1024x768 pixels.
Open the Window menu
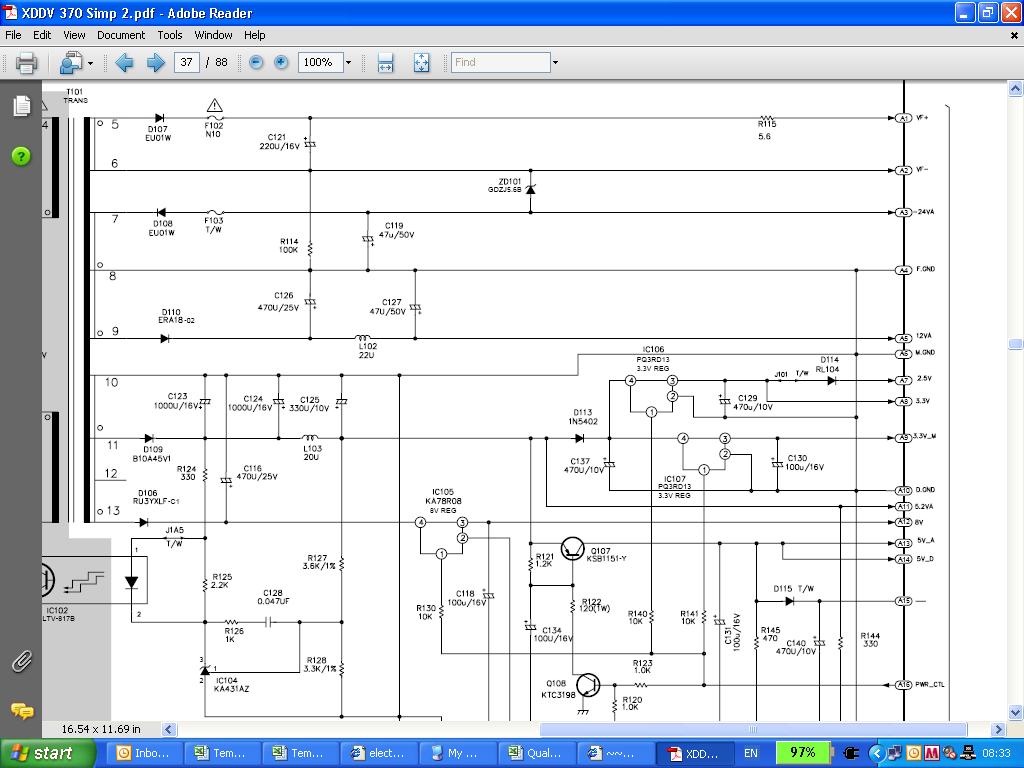click(213, 35)
